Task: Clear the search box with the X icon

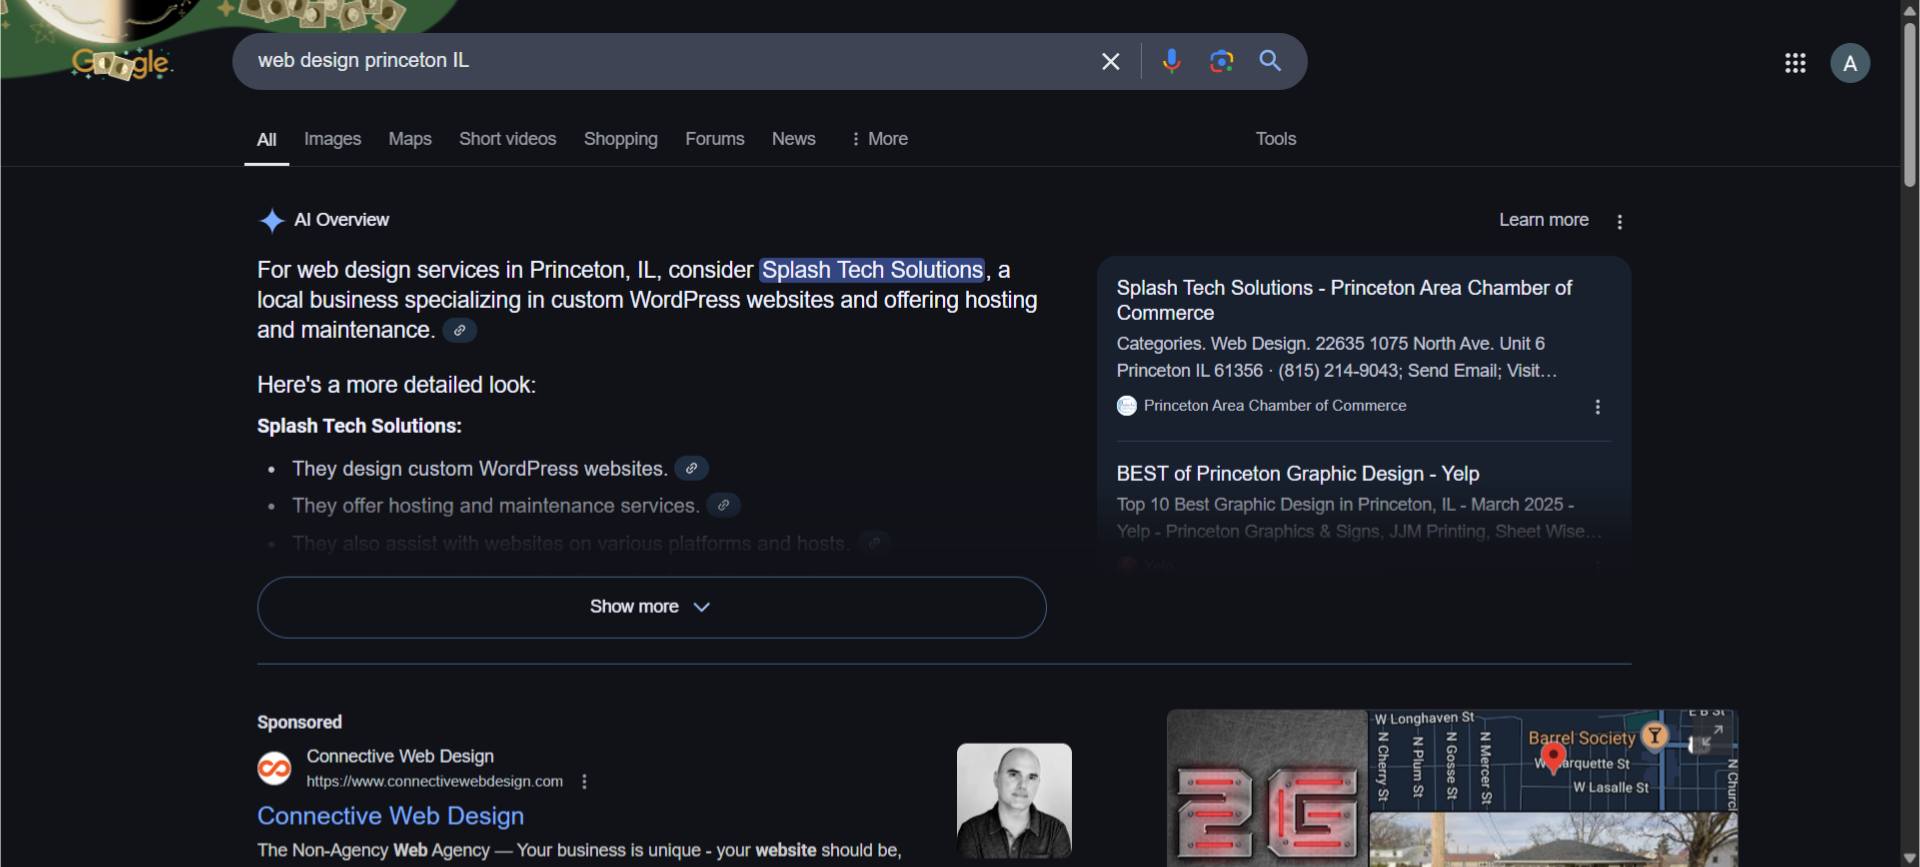Action: pyautogui.click(x=1110, y=62)
